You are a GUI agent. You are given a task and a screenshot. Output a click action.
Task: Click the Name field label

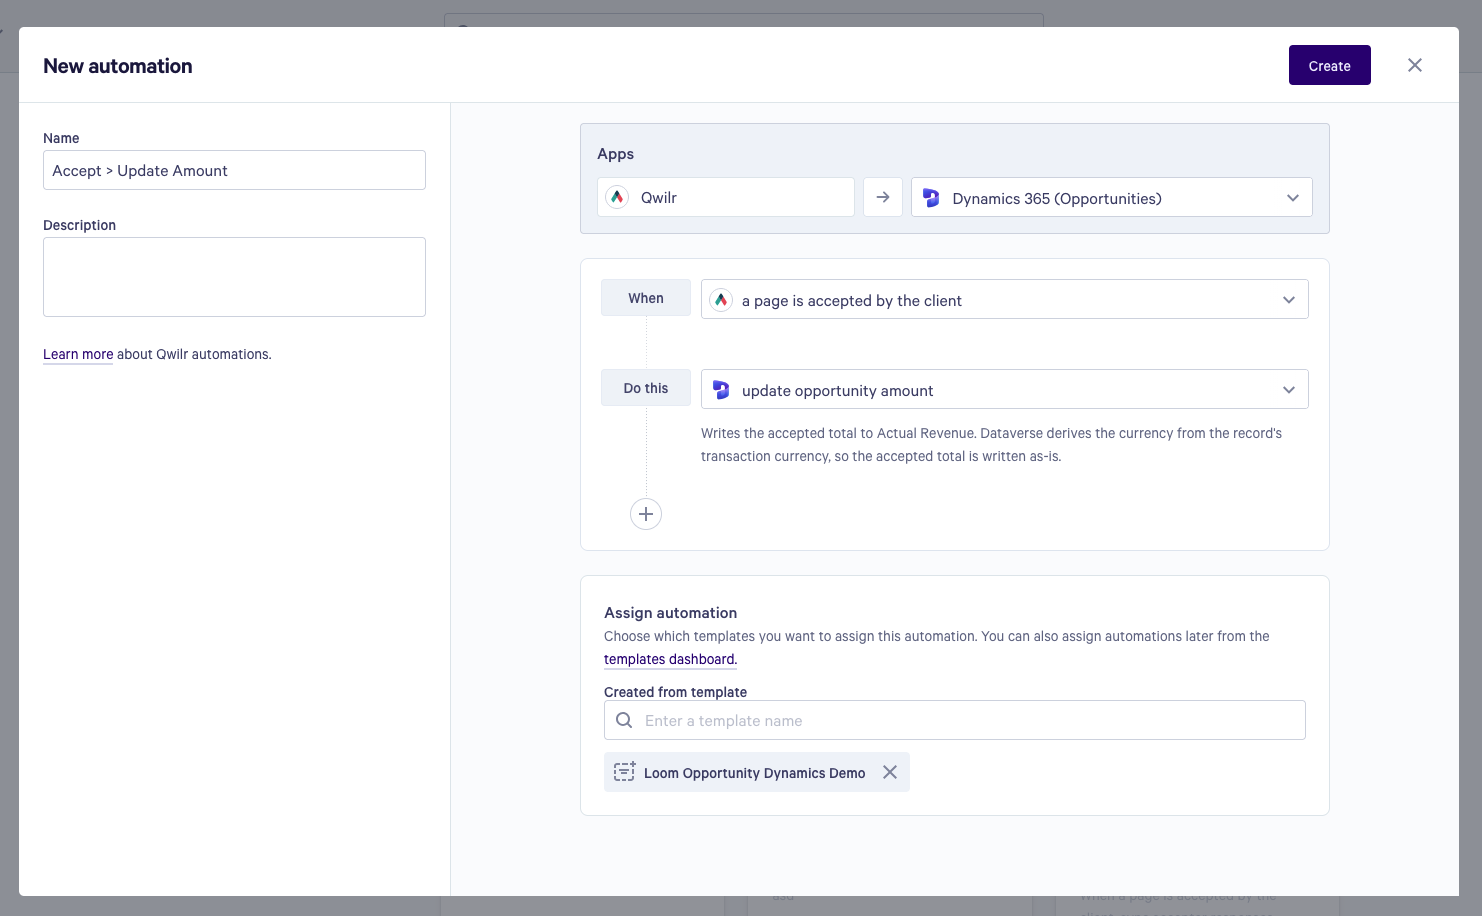tap(61, 138)
